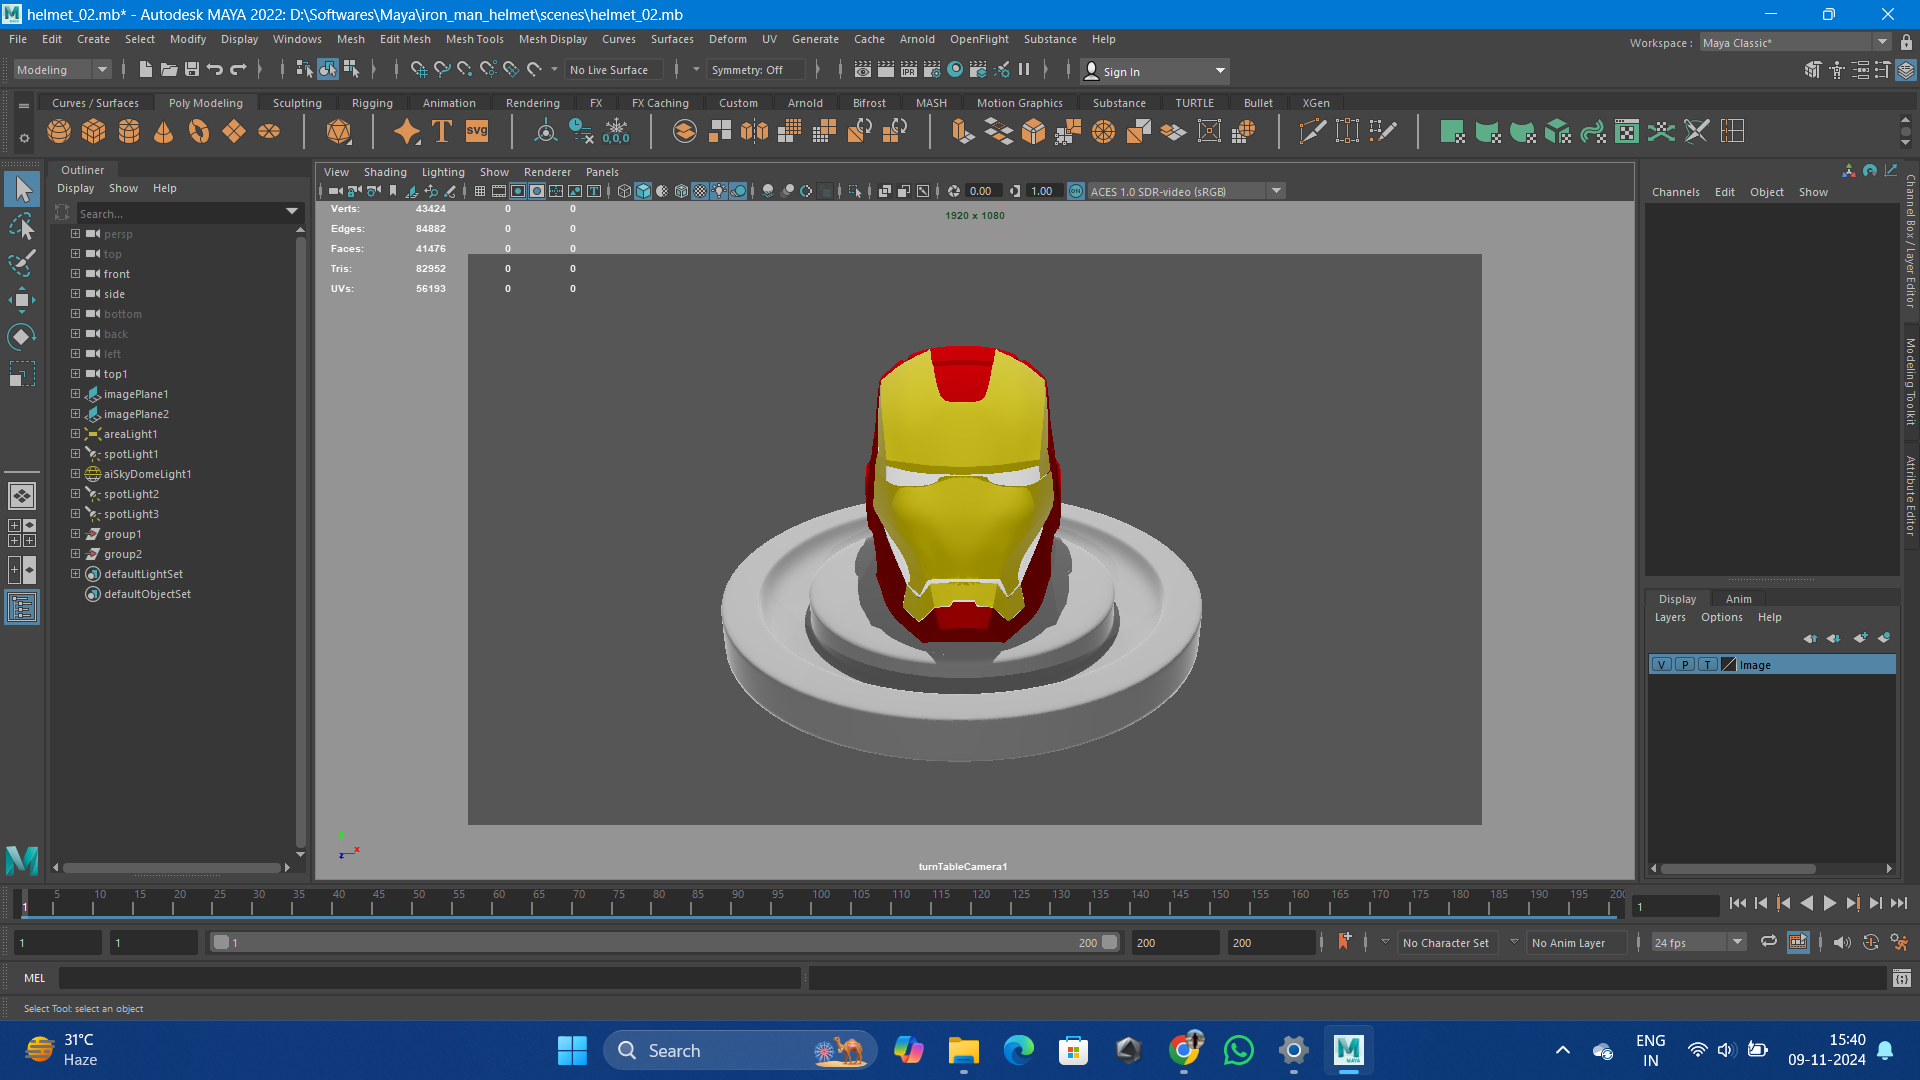This screenshot has width=1920, height=1080.
Task: Create new scene using page icon
Action: 145,69
